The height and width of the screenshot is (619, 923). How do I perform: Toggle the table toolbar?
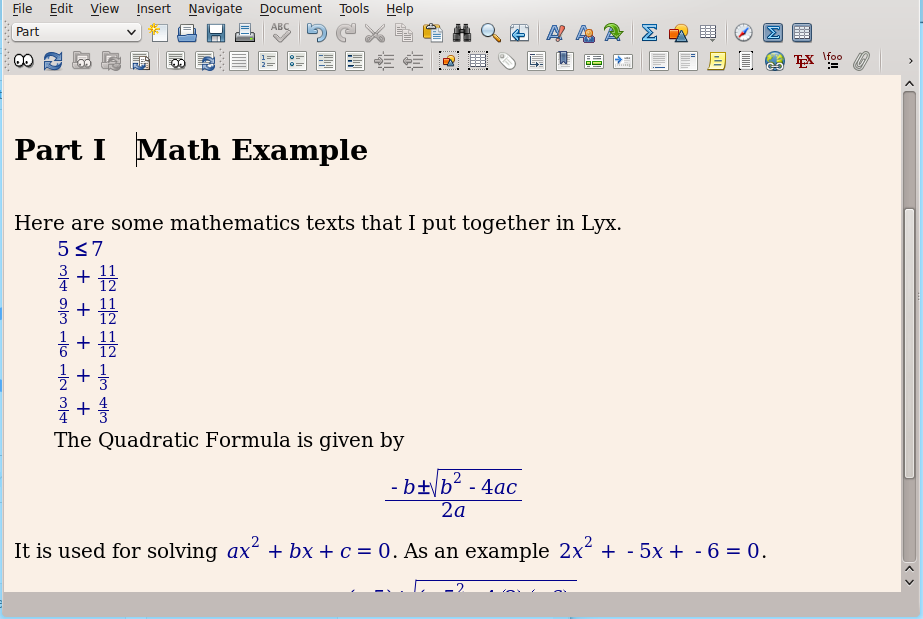click(802, 32)
